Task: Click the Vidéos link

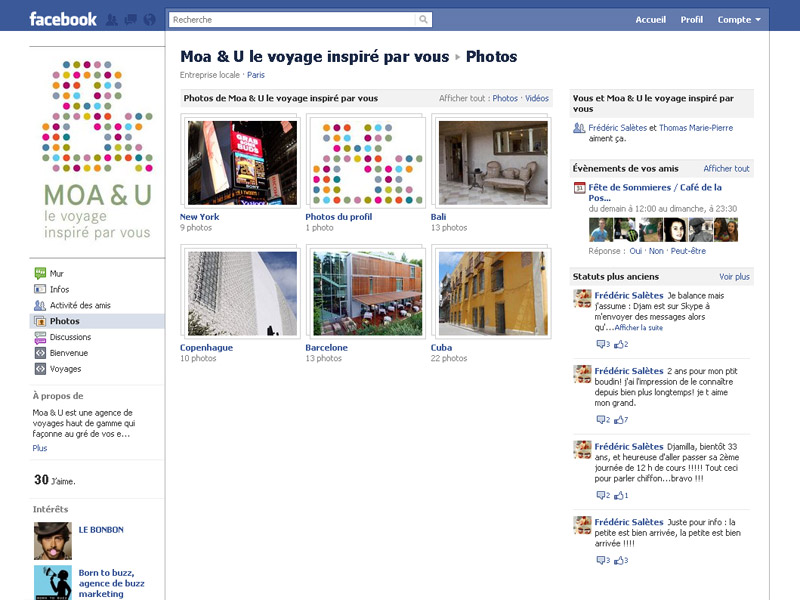Action: (x=537, y=98)
